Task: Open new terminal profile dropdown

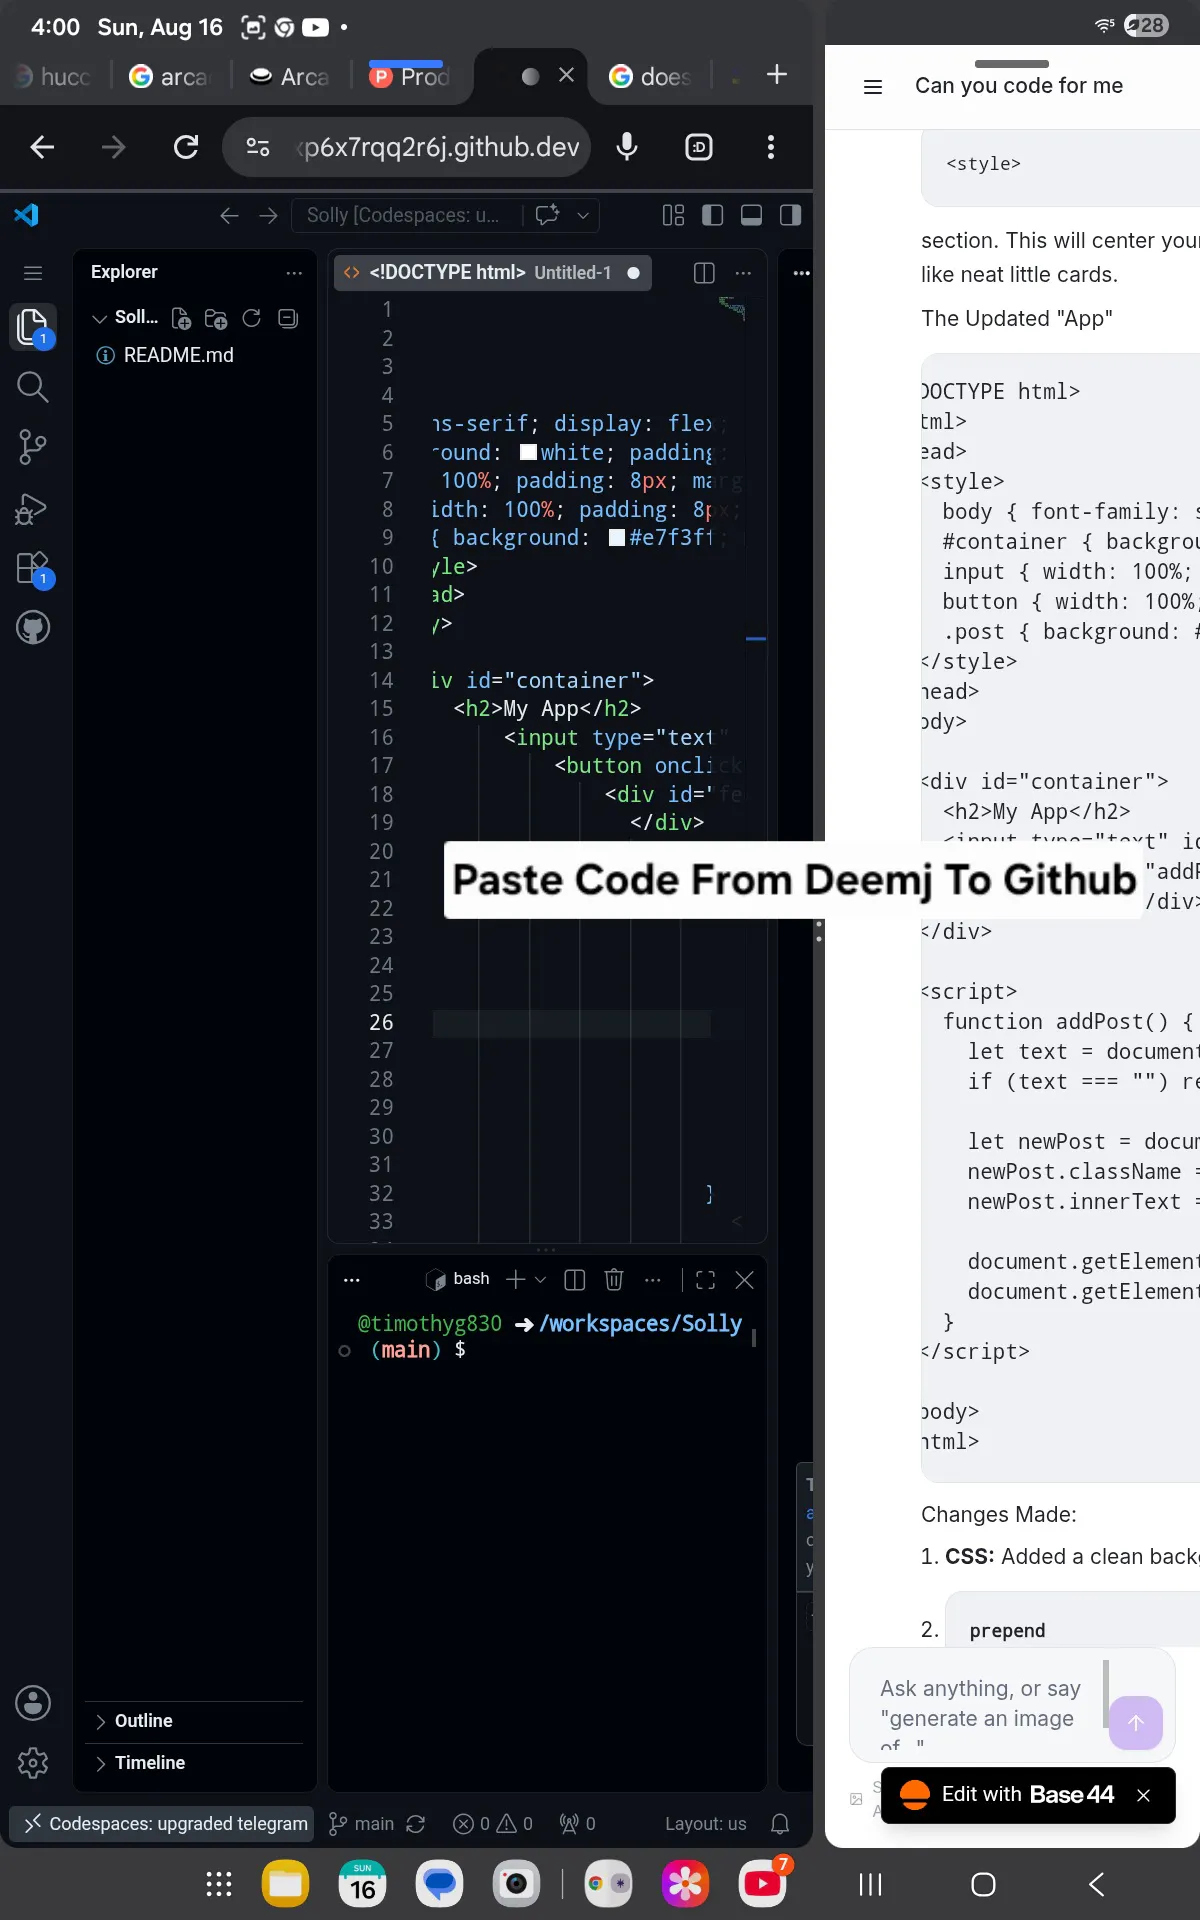Action: (x=541, y=1279)
